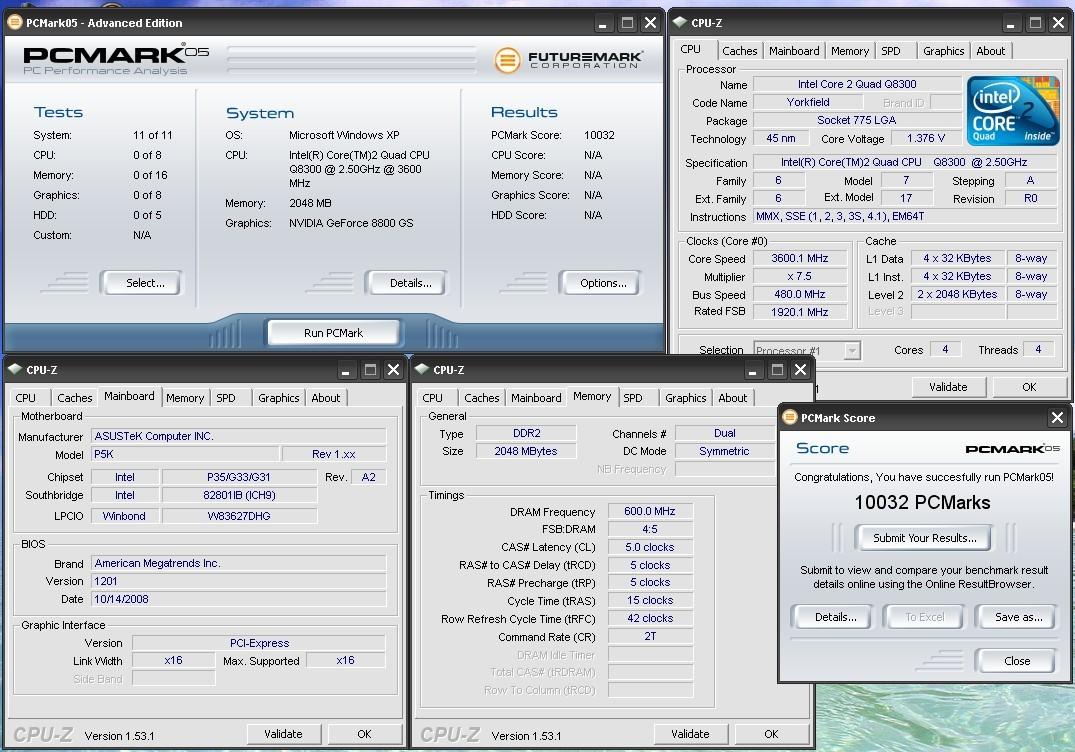Open Memory tab in Mainboard CPU-Z window
This screenshot has width=1075, height=752.
[185, 398]
